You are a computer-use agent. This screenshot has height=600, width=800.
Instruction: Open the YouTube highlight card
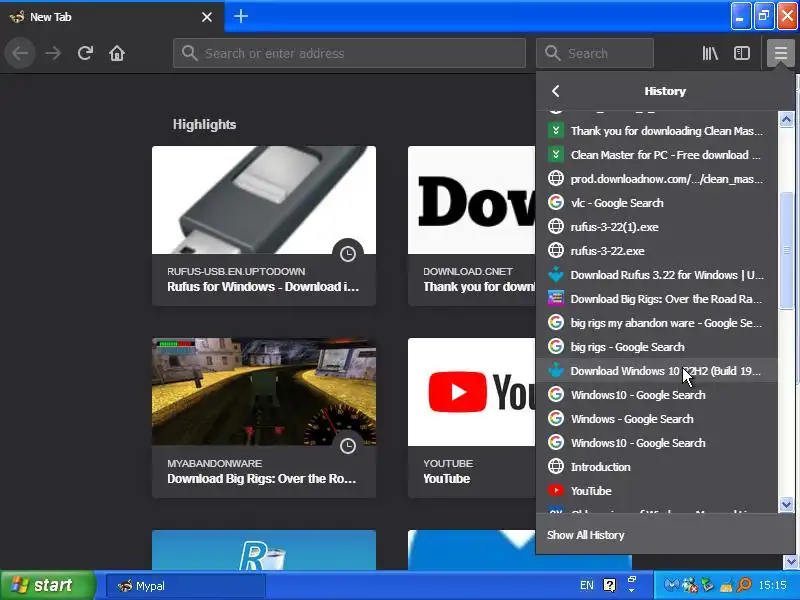click(x=471, y=418)
